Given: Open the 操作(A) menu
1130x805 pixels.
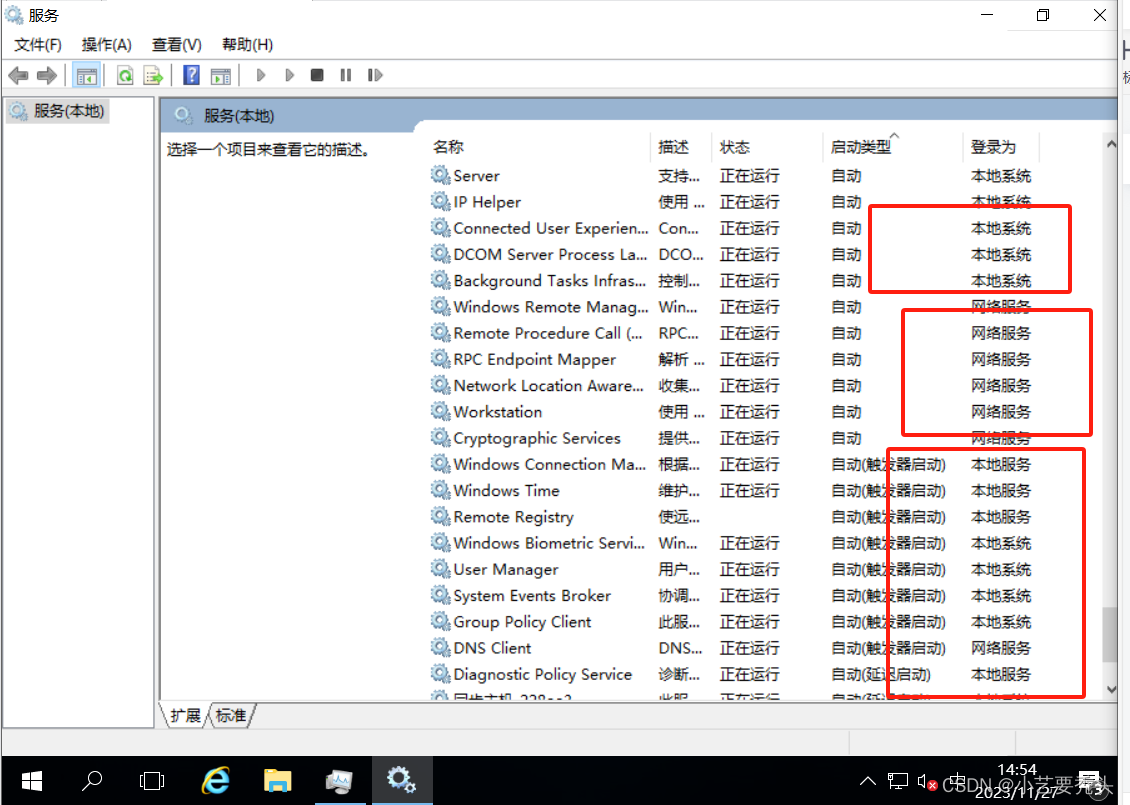Looking at the screenshot, I should click(107, 45).
